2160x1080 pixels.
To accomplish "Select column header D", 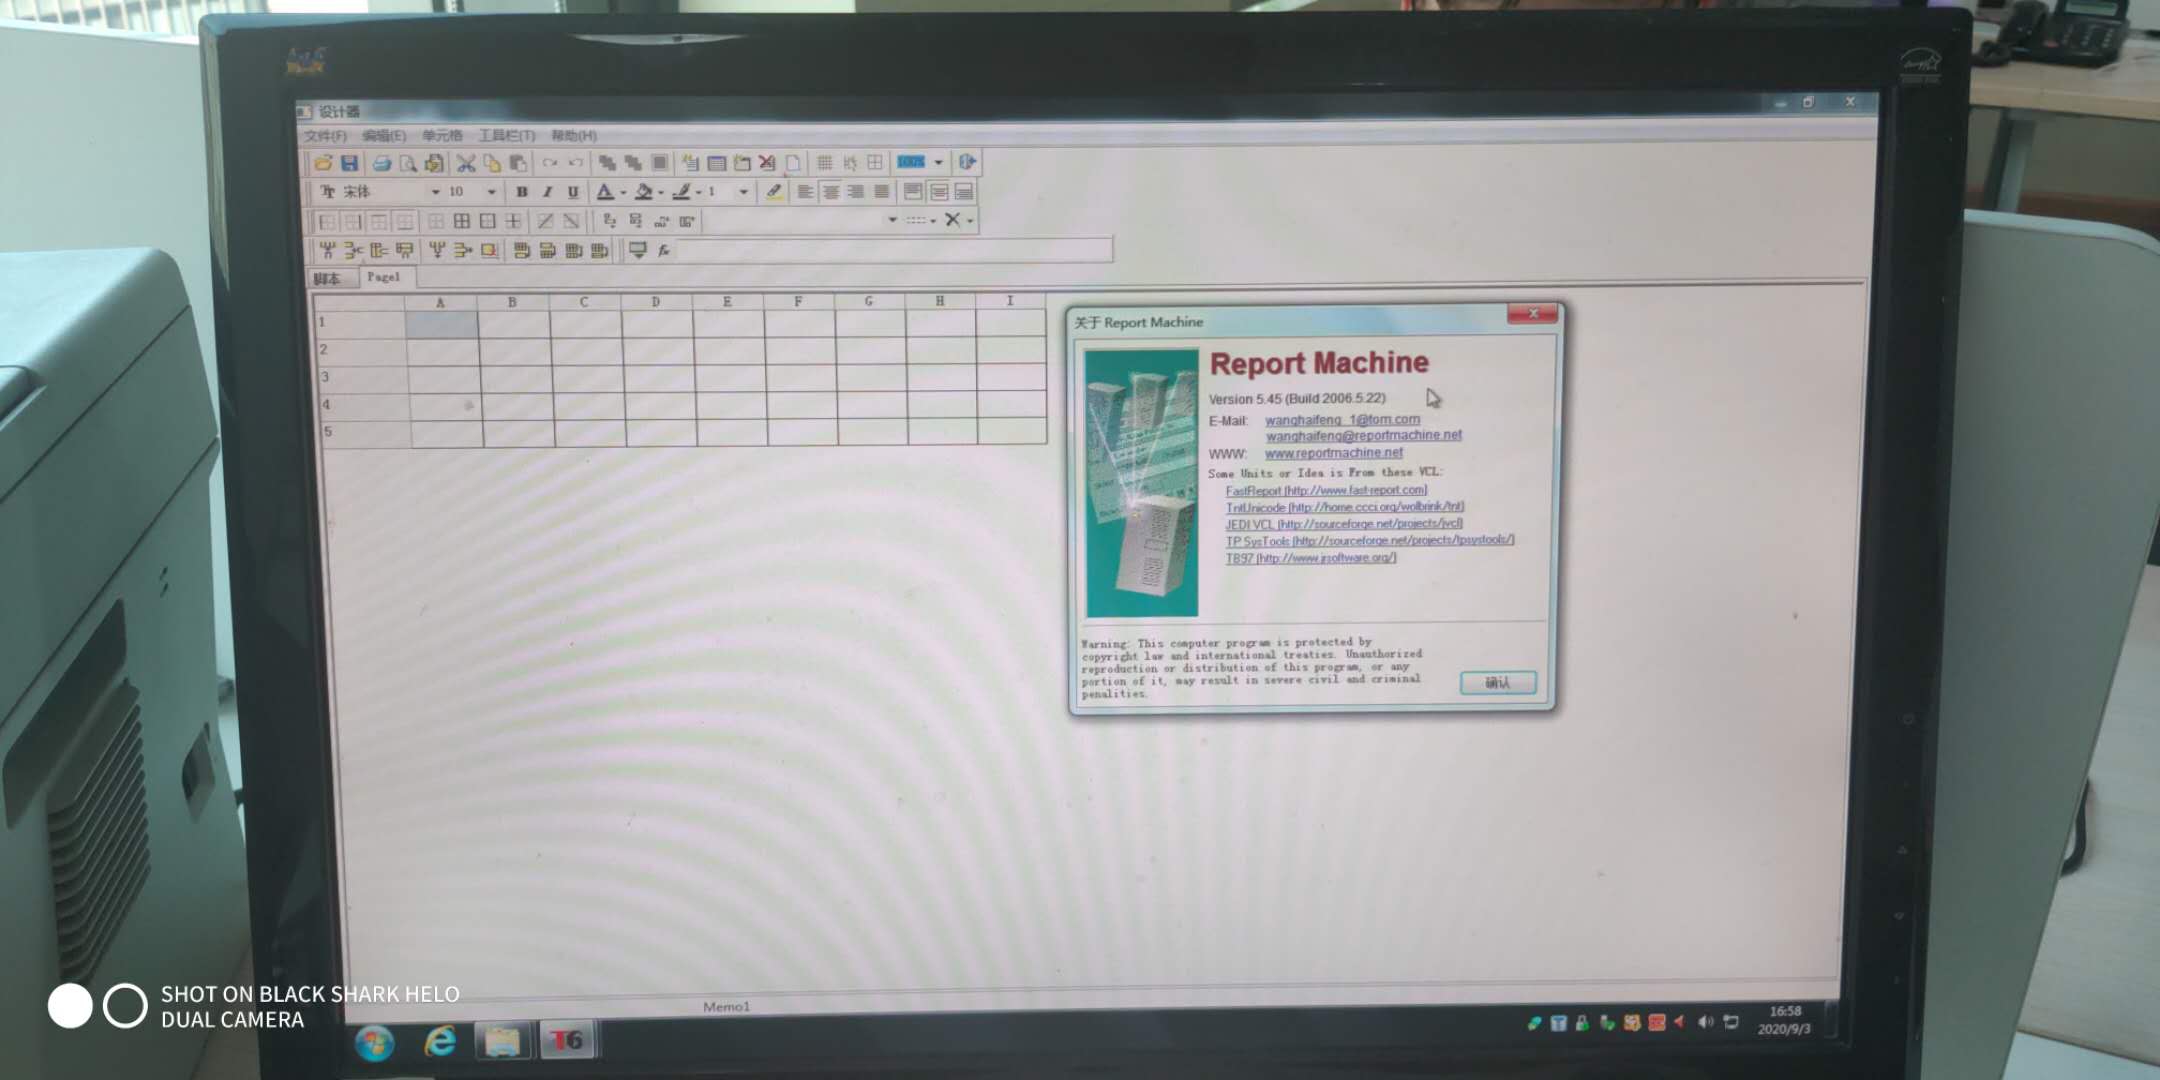I will (x=655, y=301).
